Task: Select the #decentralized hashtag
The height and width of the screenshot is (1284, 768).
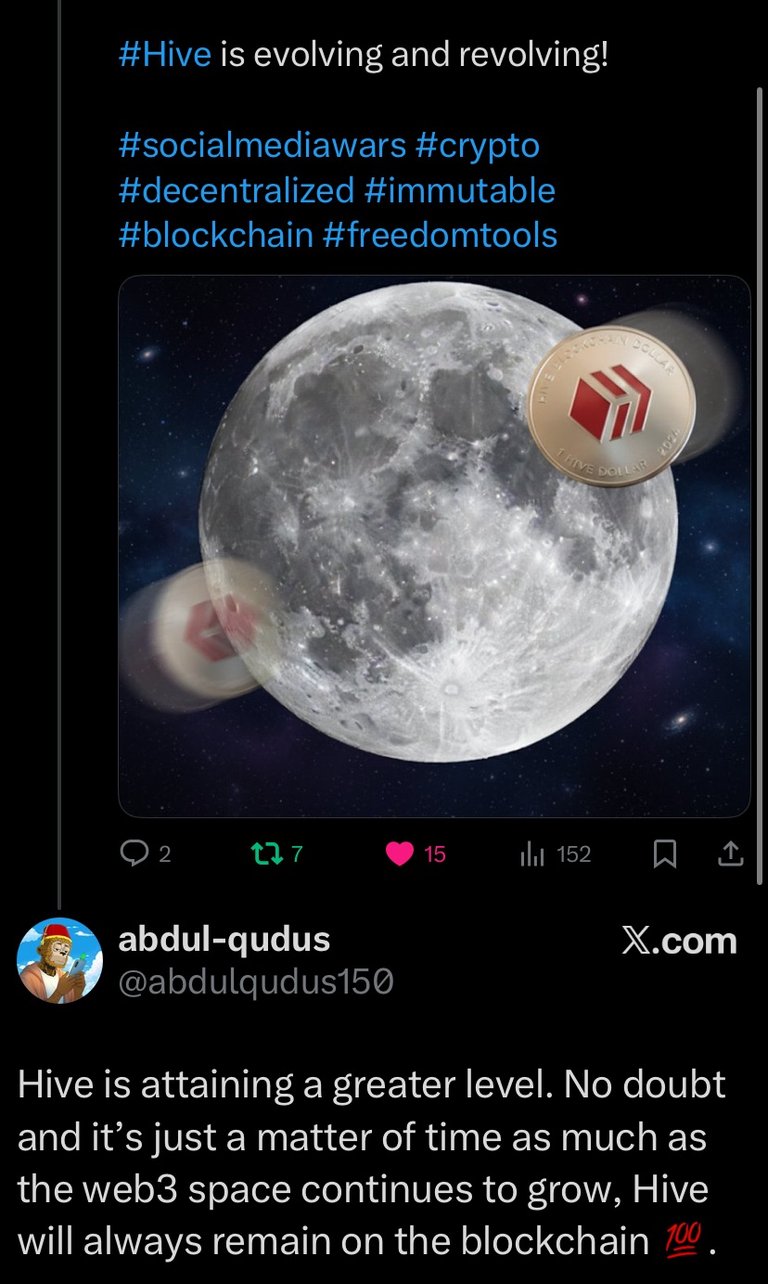Action: pyautogui.click(x=237, y=190)
